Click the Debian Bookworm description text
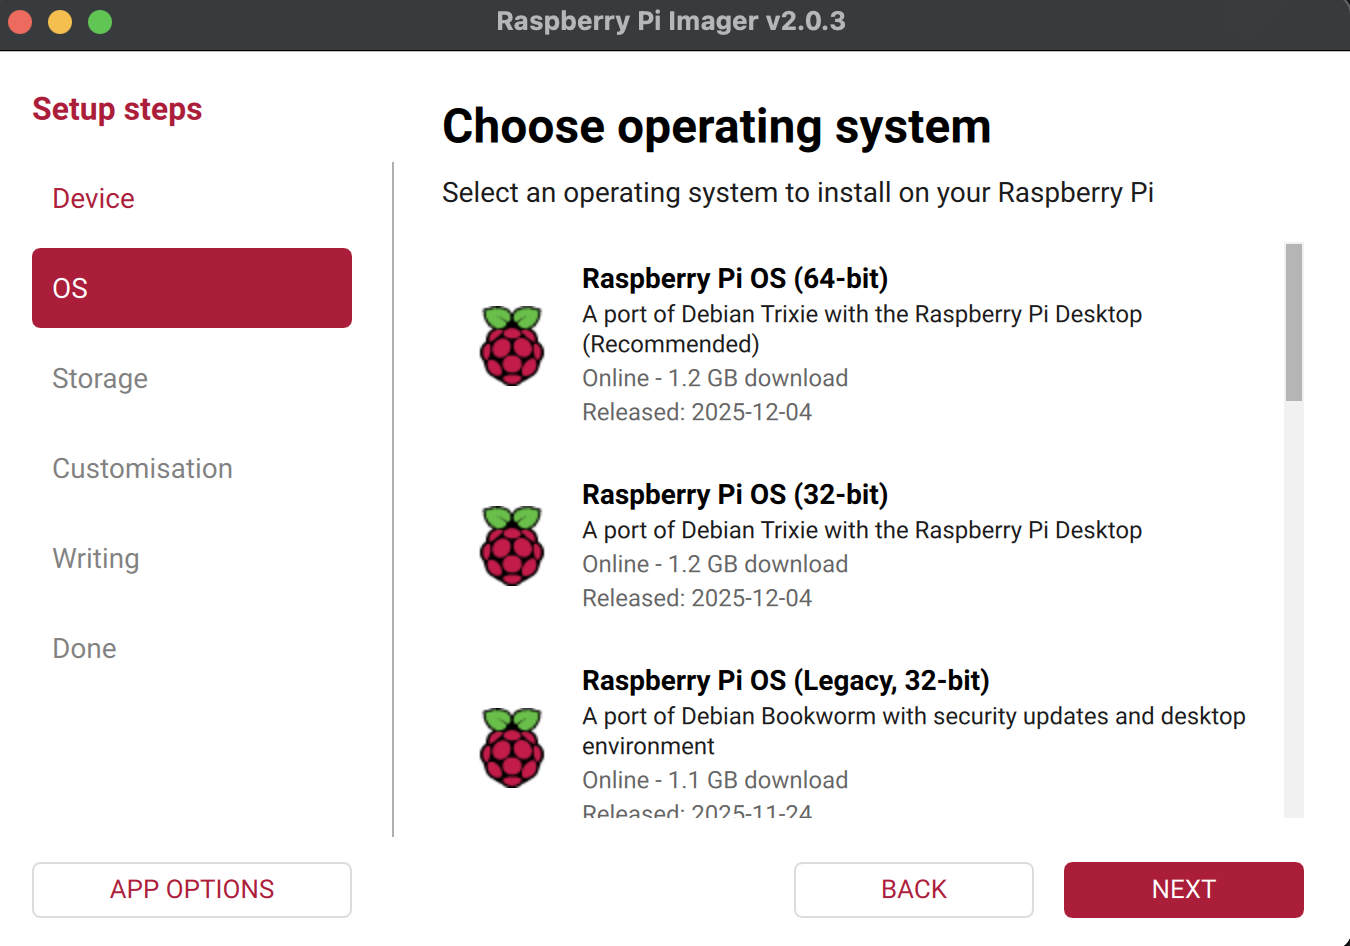Image resolution: width=1350 pixels, height=946 pixels. pyautogui.click(x=914, y=731)
